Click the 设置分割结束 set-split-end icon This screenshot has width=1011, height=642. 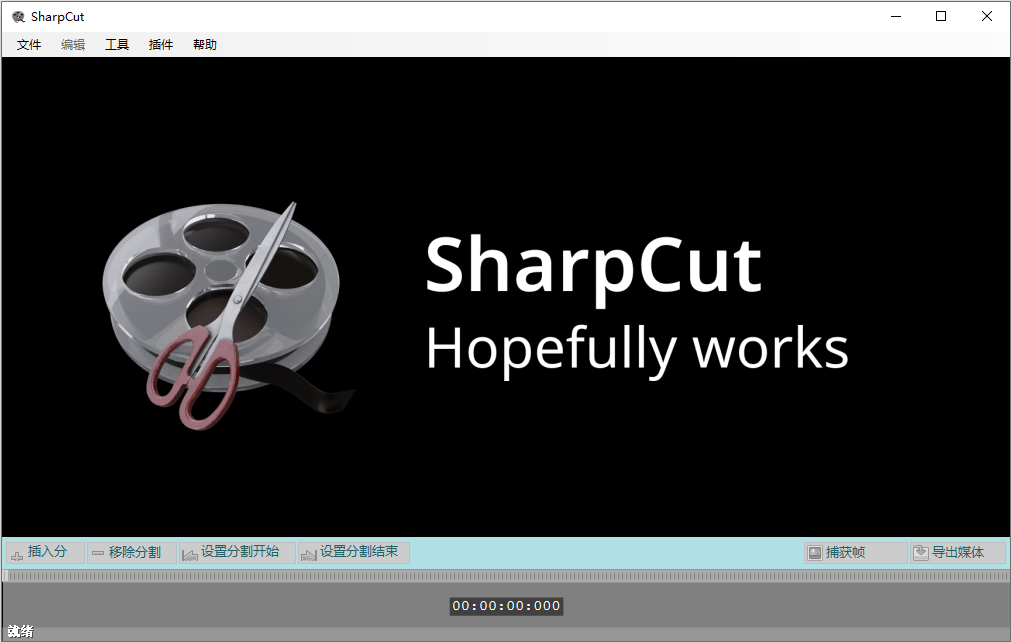tap(308, 552)
